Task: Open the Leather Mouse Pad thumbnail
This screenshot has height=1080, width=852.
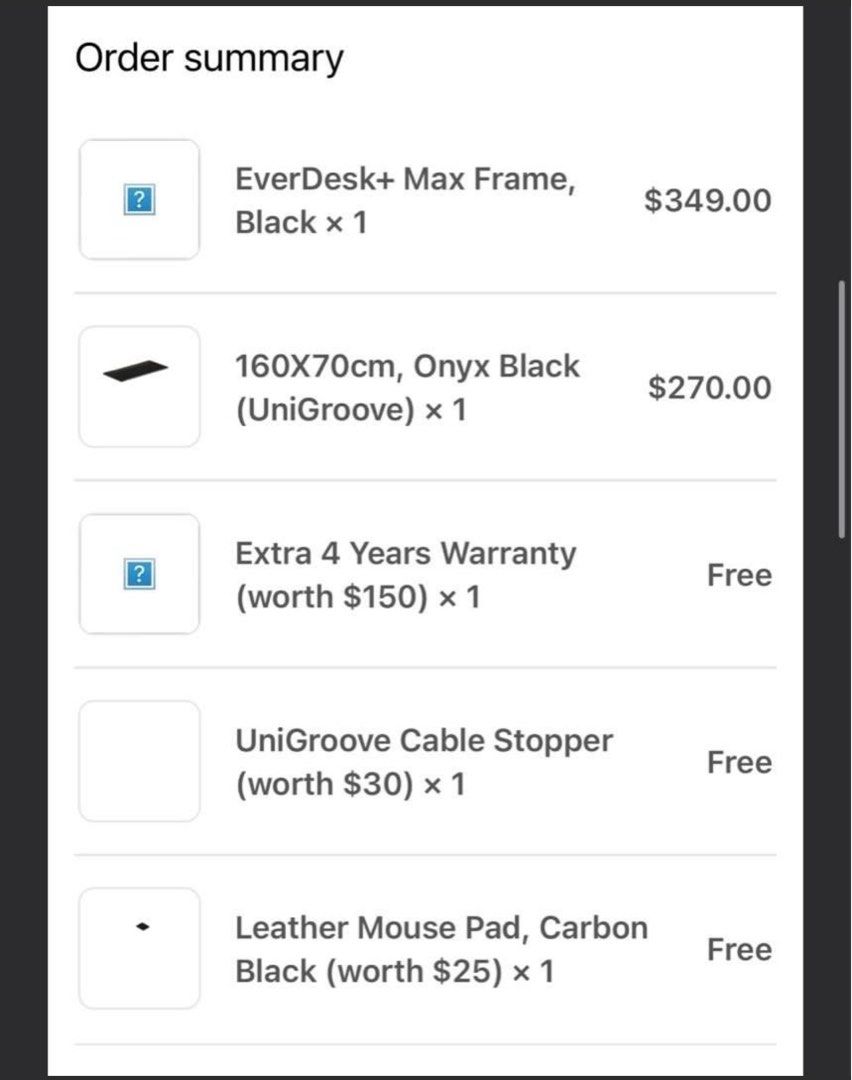Action: [x=139, y=948]
